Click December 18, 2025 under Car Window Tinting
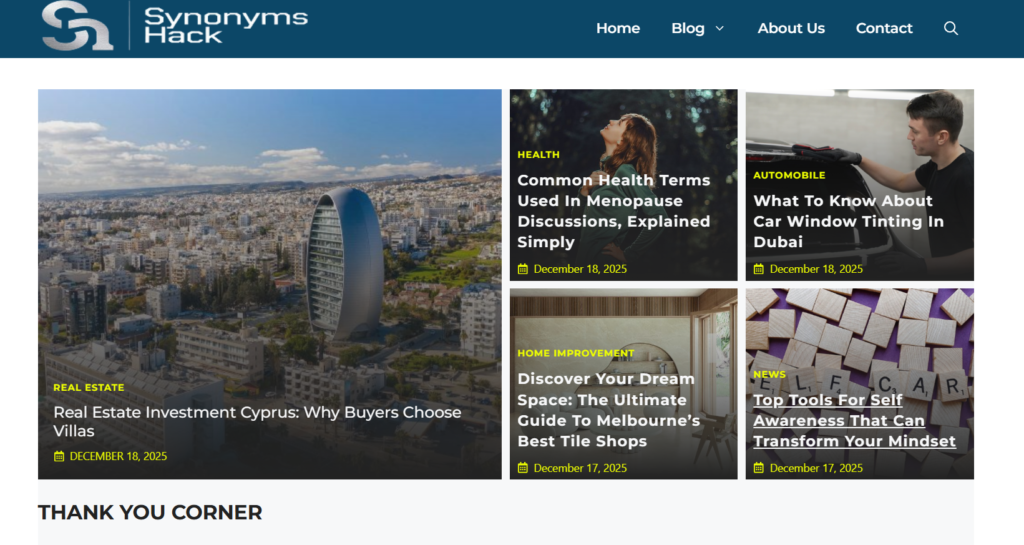 coord(816,269)
